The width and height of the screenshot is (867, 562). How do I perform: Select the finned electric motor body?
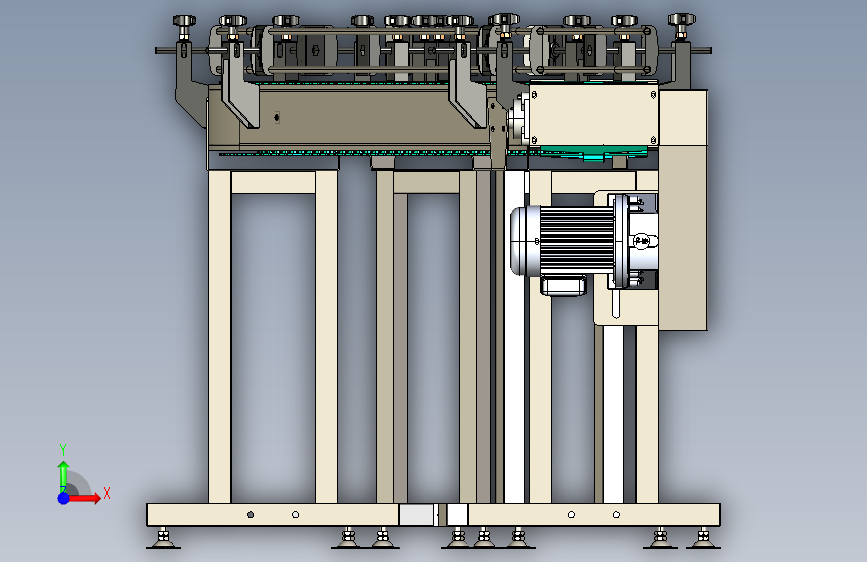coord(577,240)
